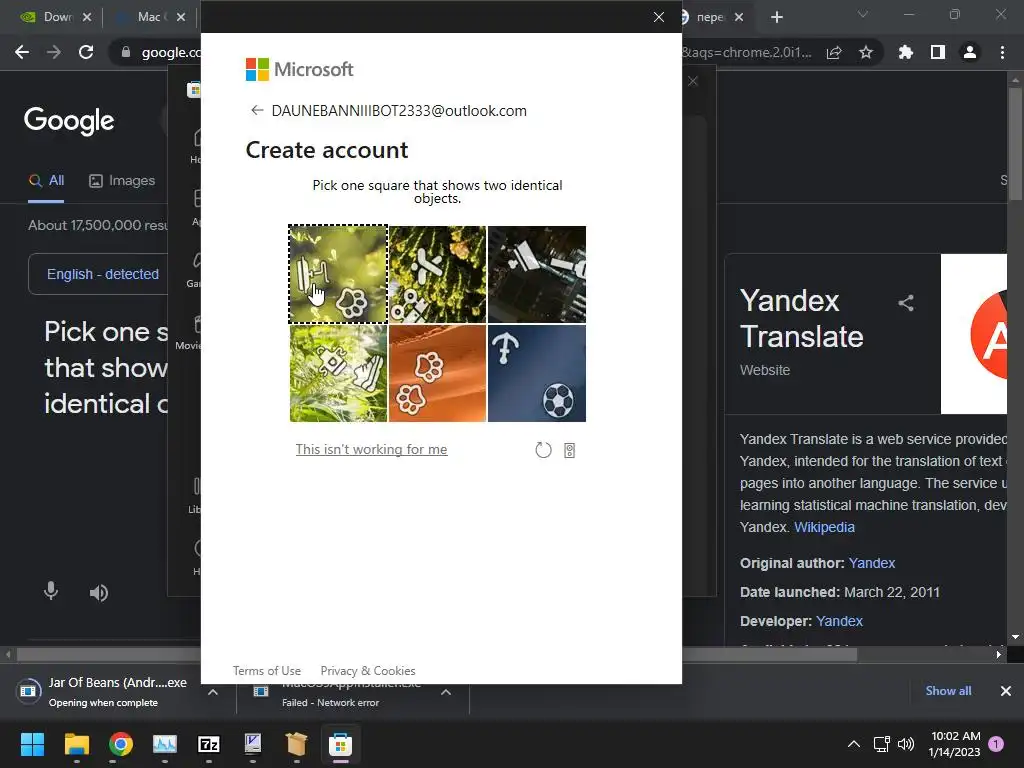Select the blue tile with anchor and soccer ball

[x=537, y=374]
